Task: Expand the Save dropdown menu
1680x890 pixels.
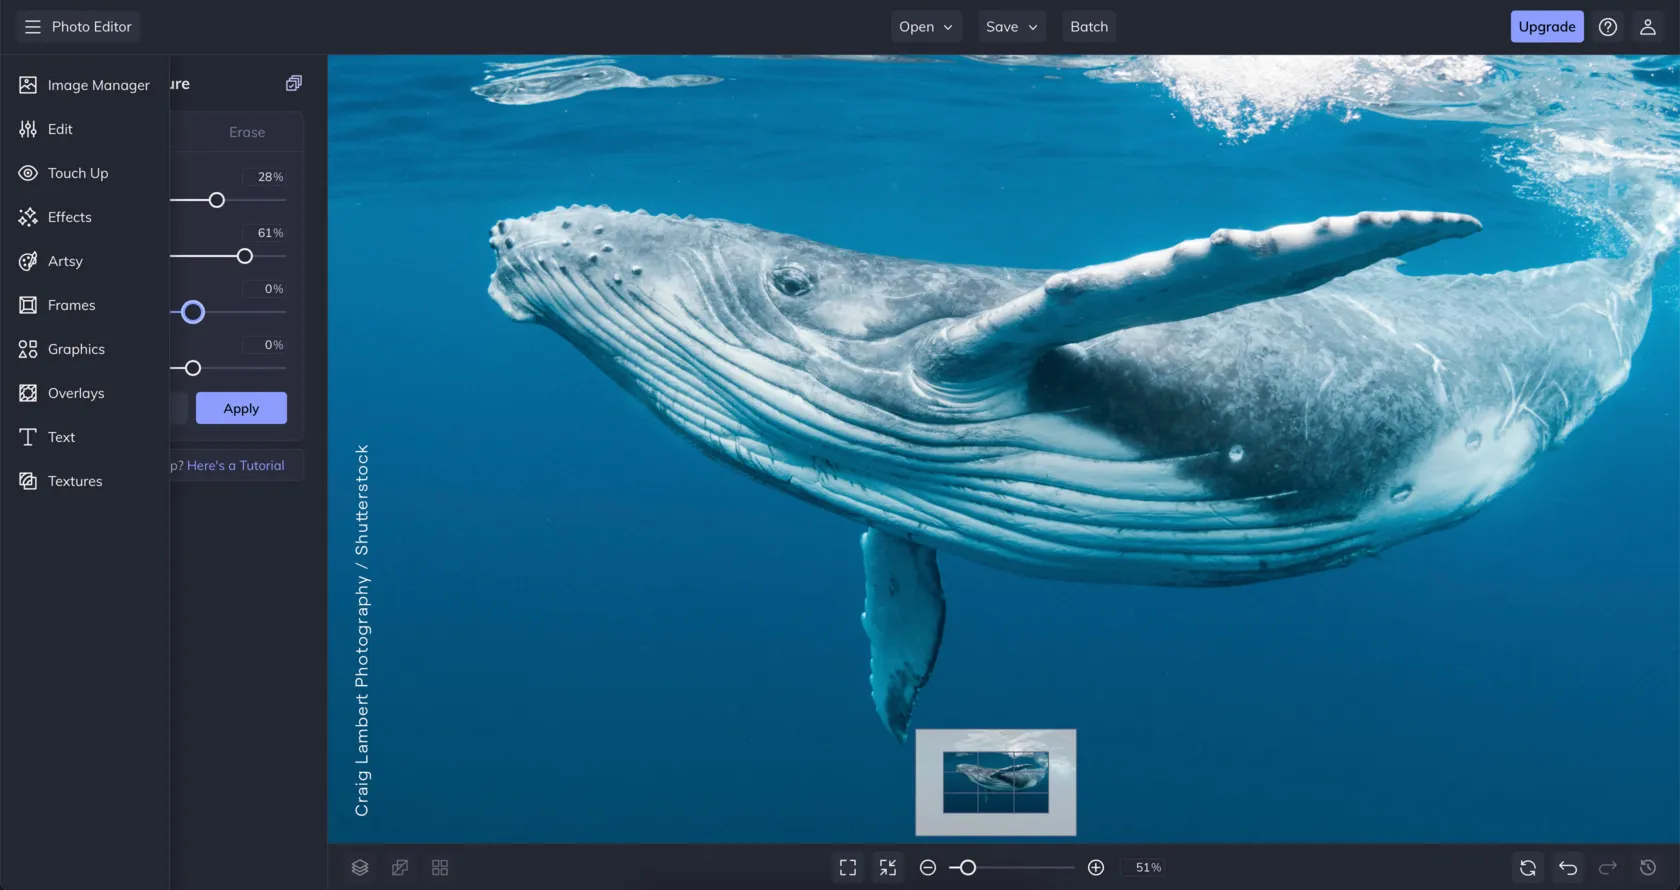Action: (1011, 27)
